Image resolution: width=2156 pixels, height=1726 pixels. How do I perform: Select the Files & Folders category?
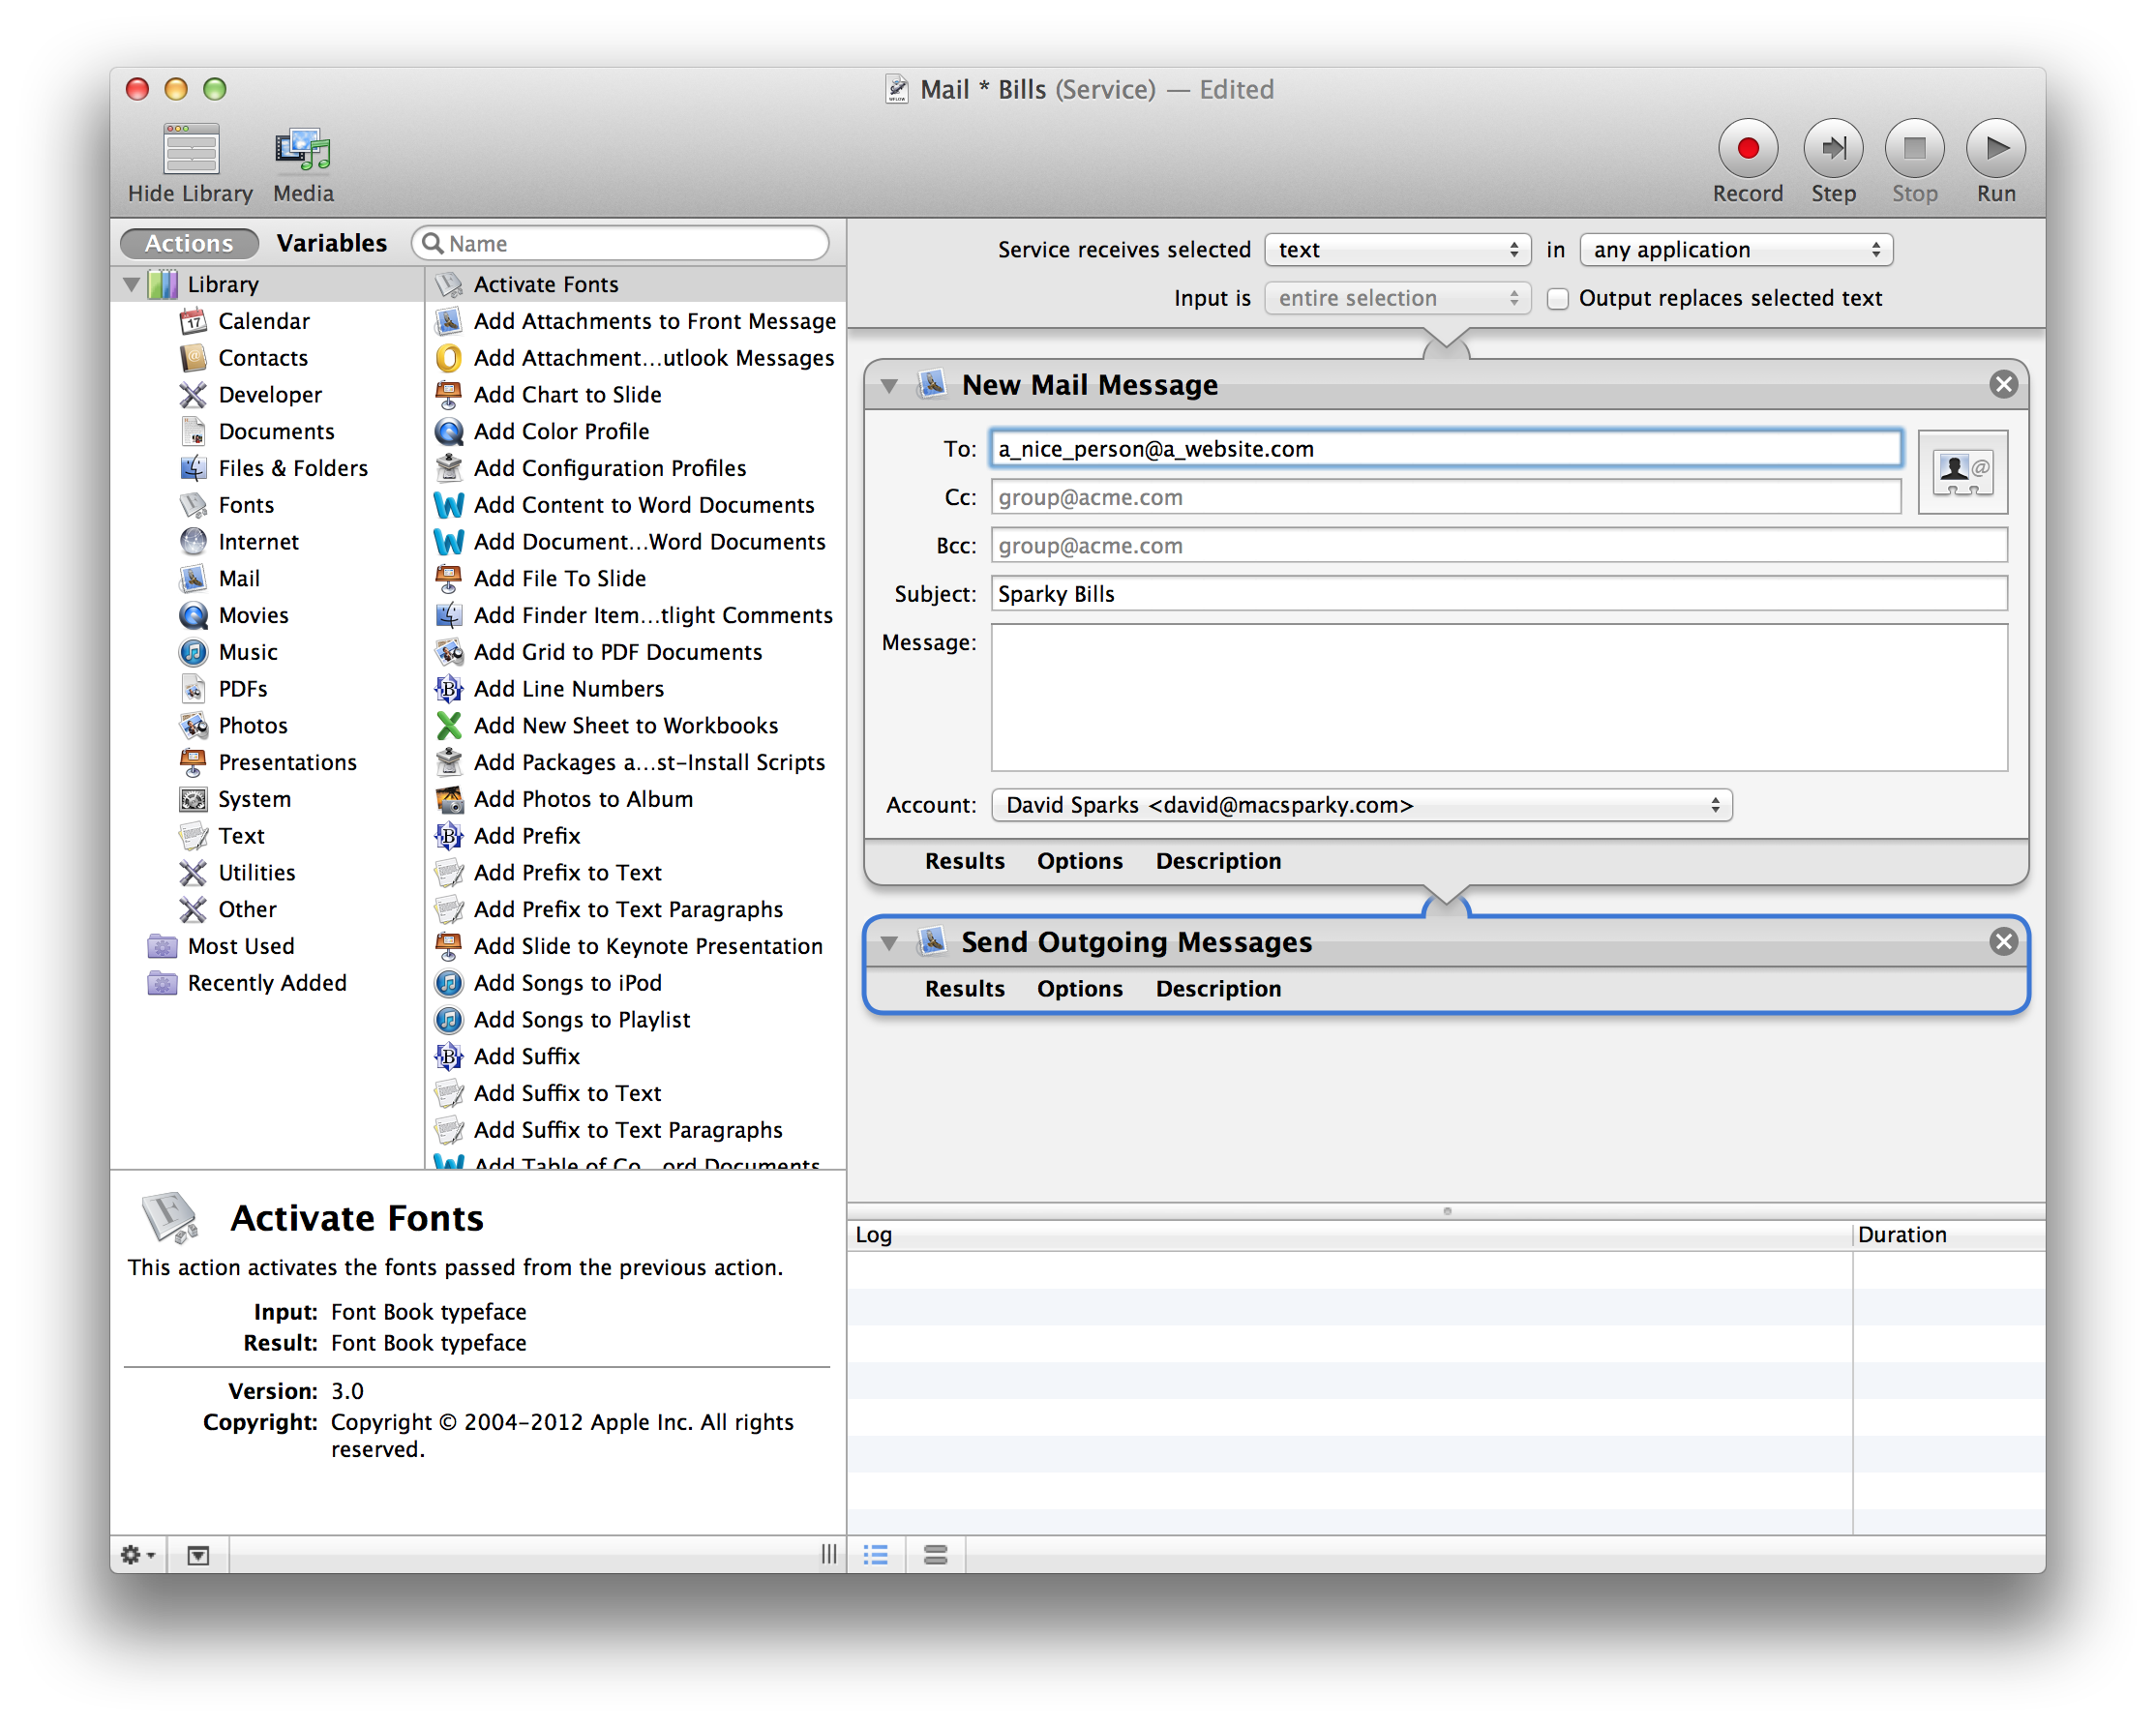(293, 468)
